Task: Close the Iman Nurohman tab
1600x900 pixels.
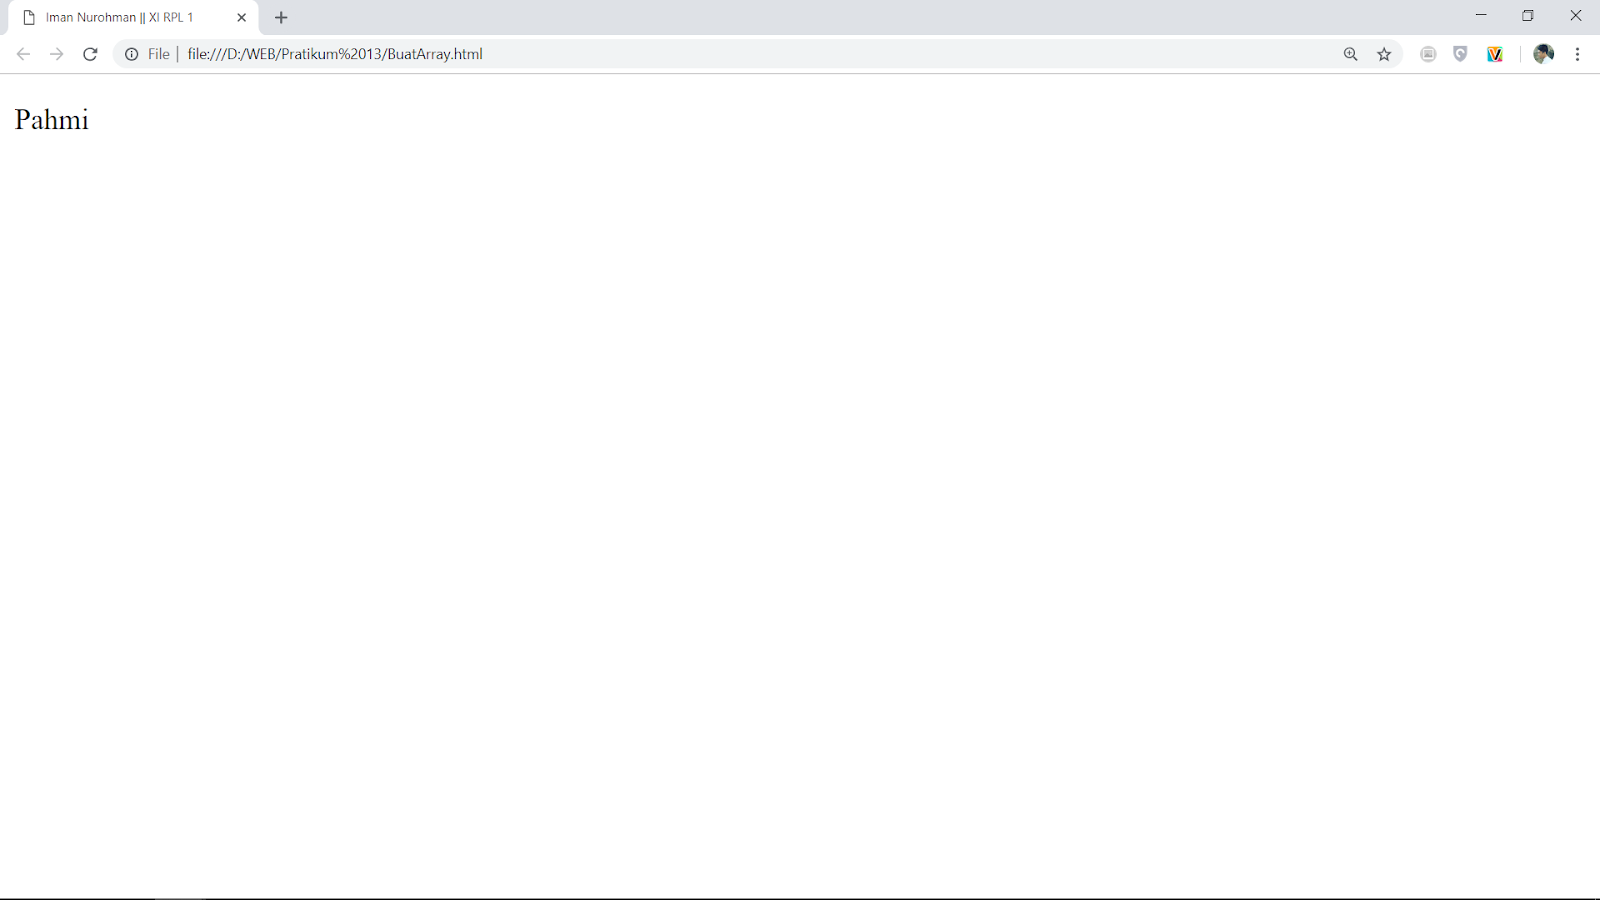Action: coord(241,17)
